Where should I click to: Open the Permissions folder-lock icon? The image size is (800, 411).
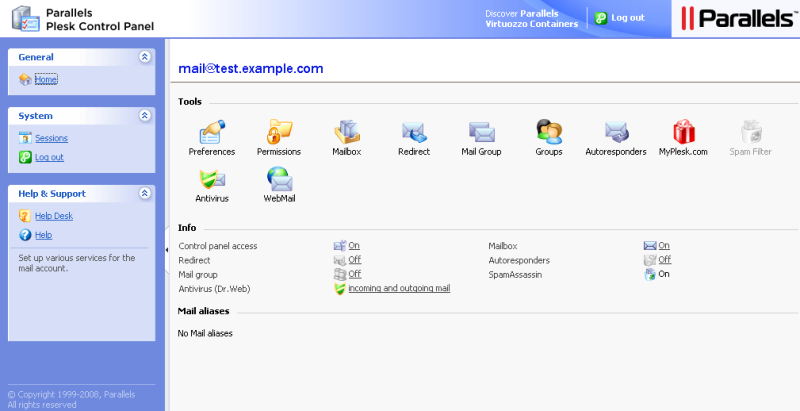pos(279,132)
